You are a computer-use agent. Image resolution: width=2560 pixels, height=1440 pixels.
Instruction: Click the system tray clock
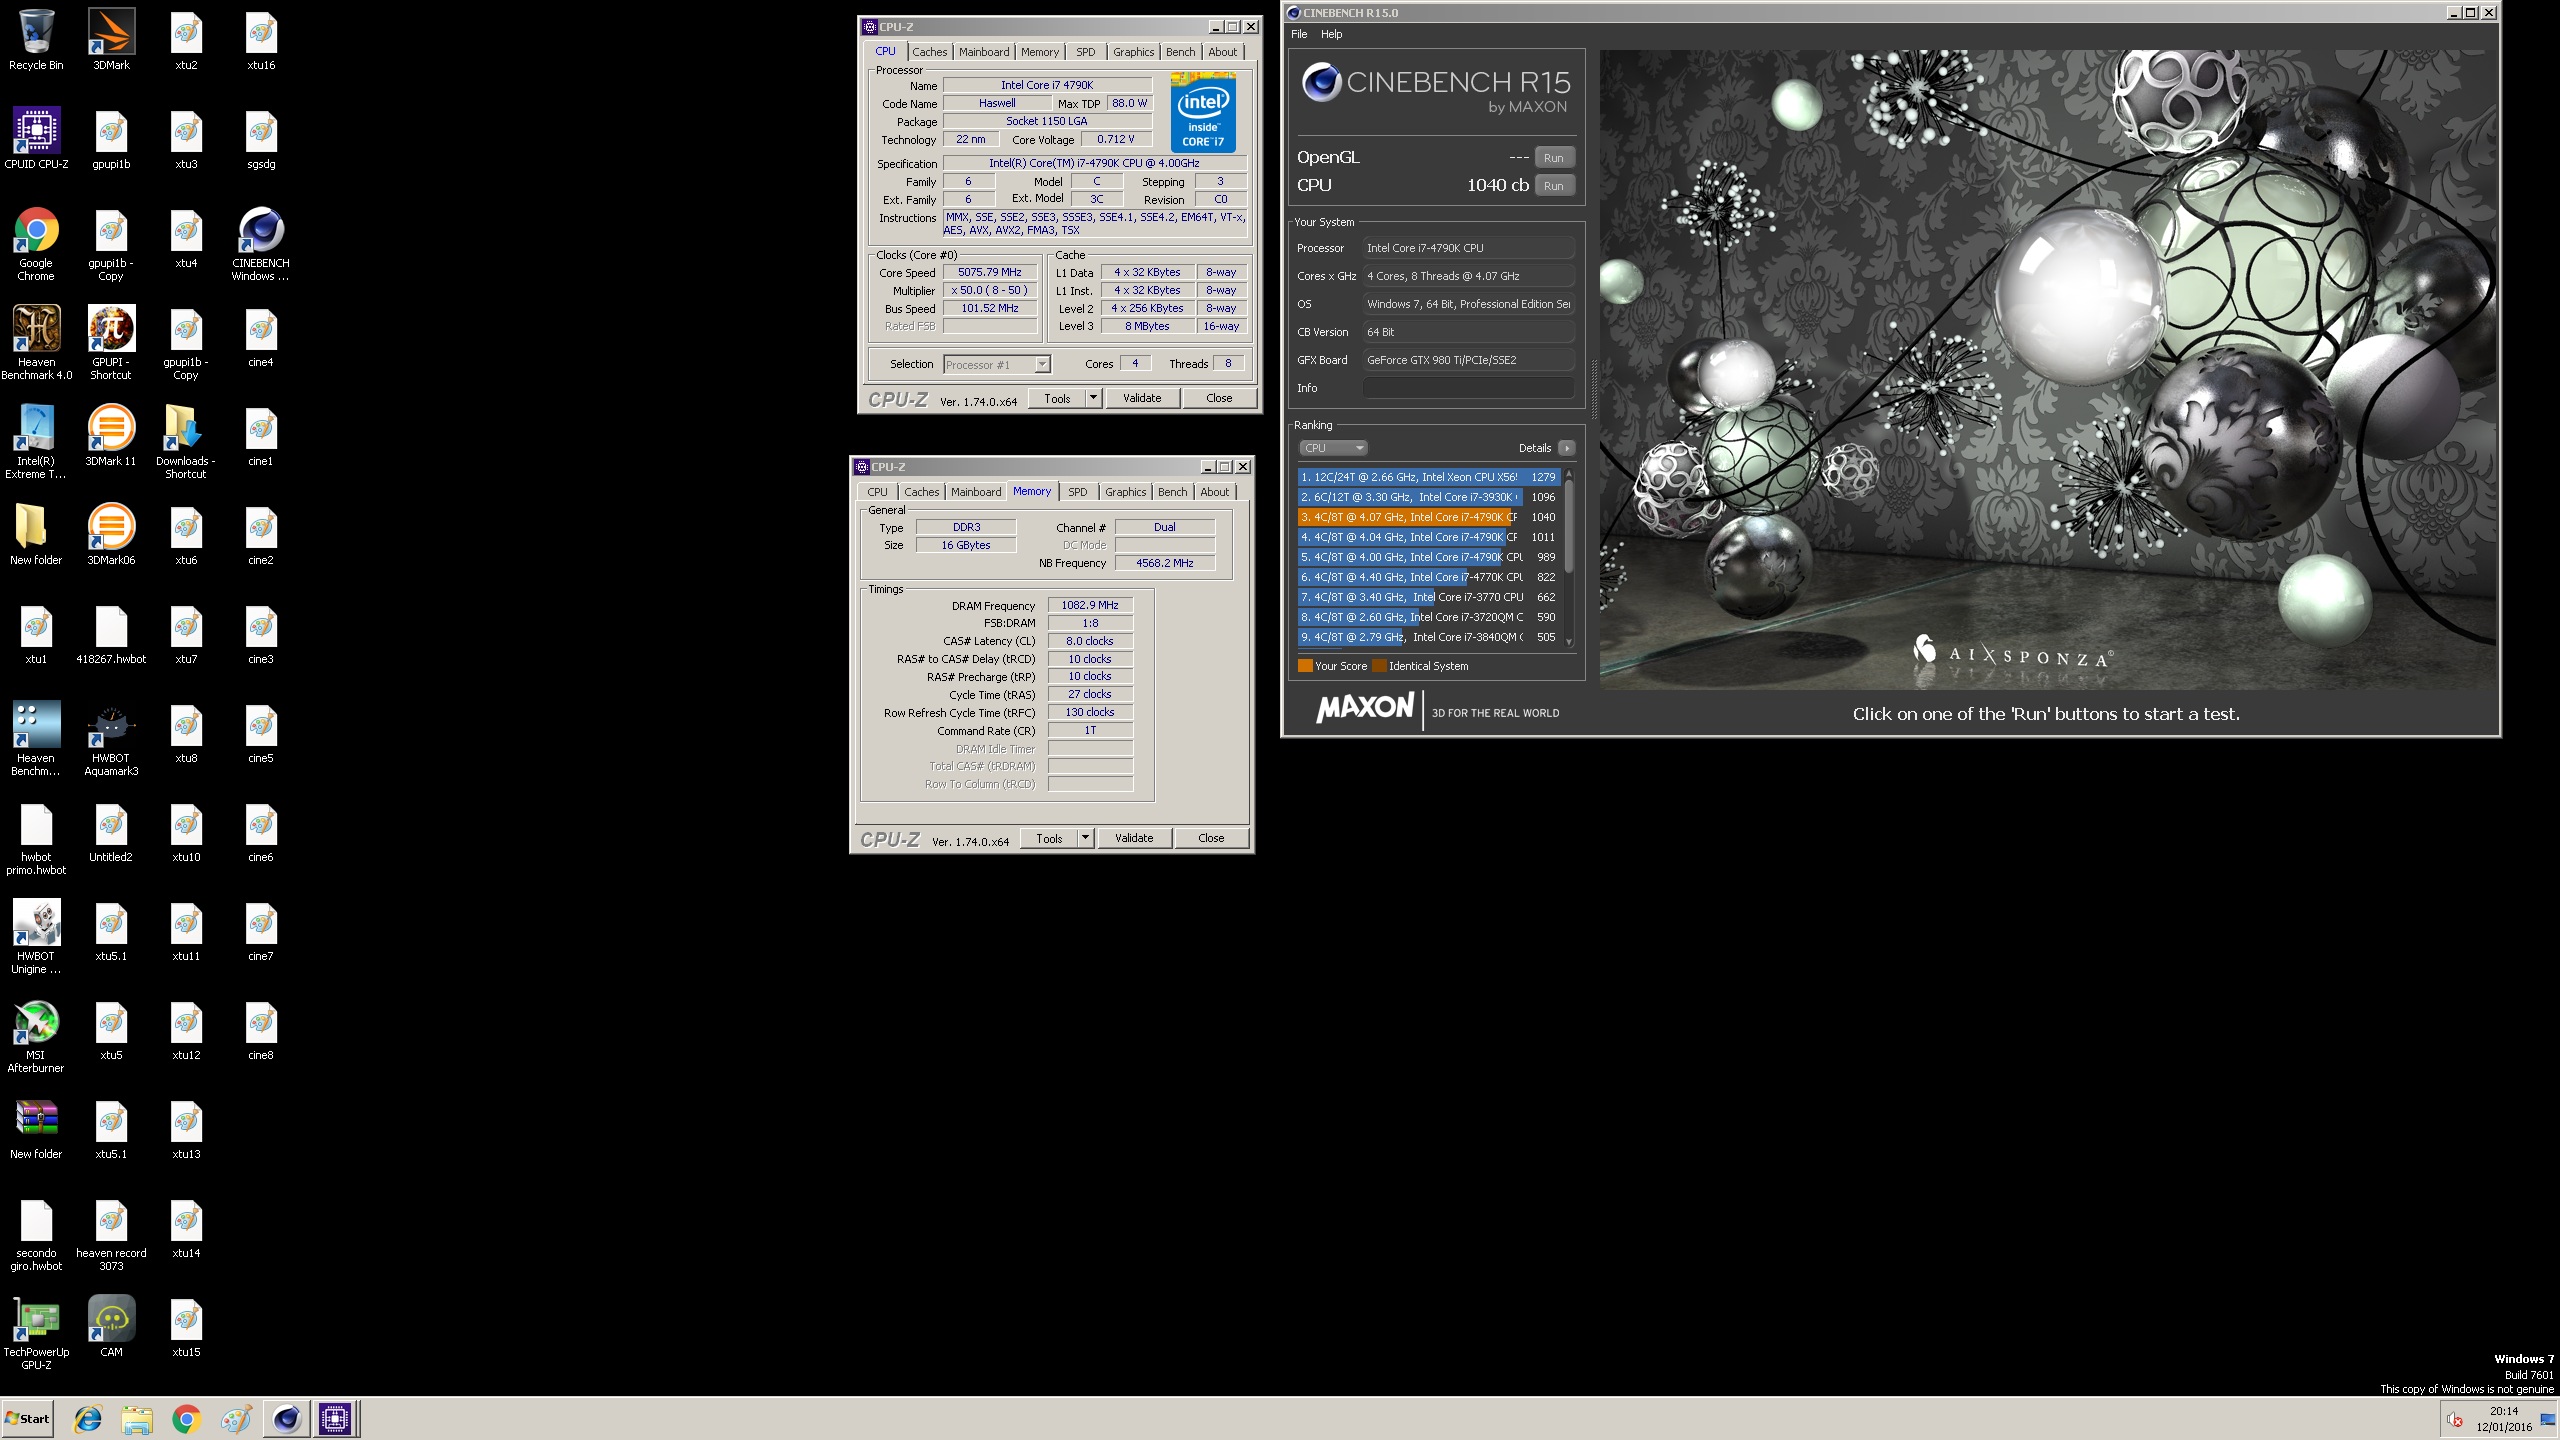tap(2504, 1419)
